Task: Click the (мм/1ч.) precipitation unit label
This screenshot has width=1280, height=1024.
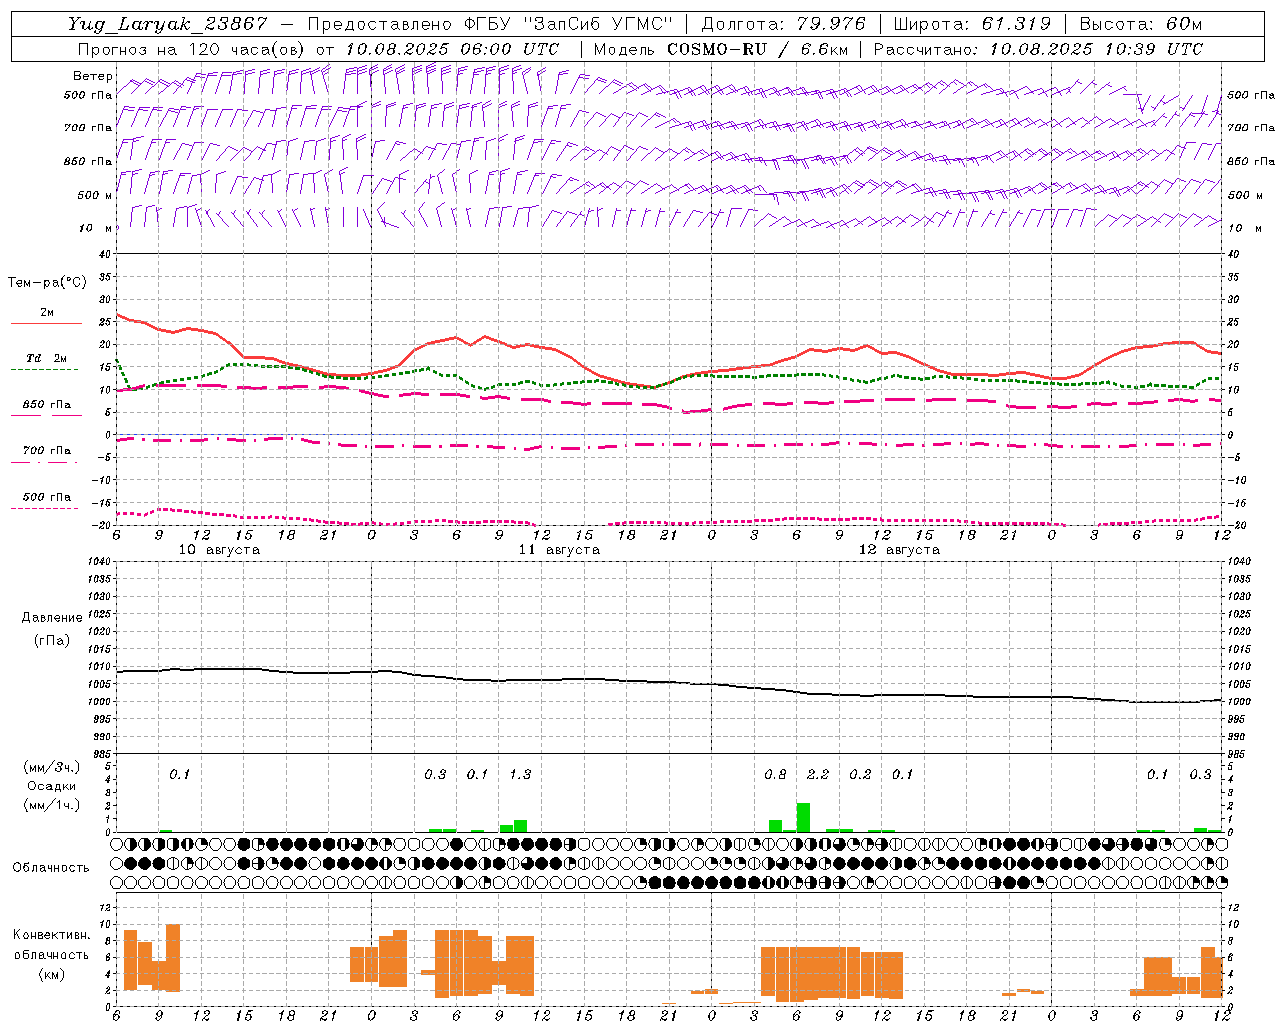Action: point(52,805)
